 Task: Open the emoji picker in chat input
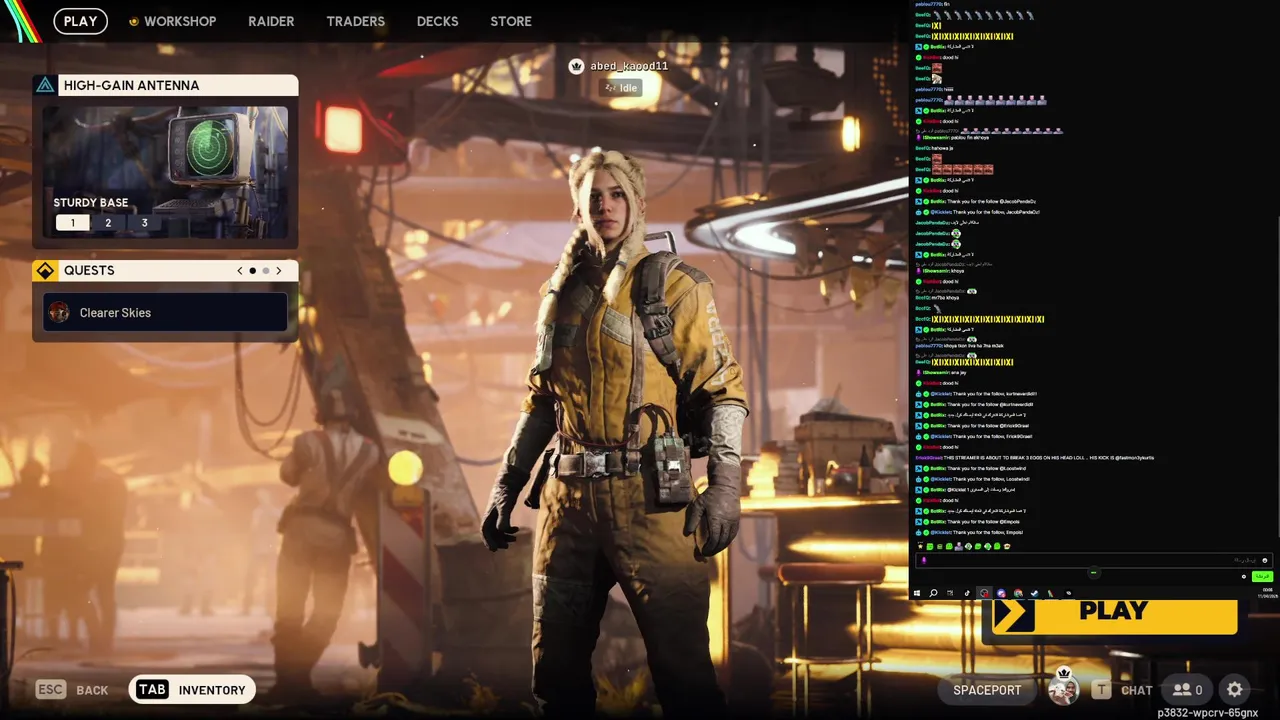[1265, 560]
